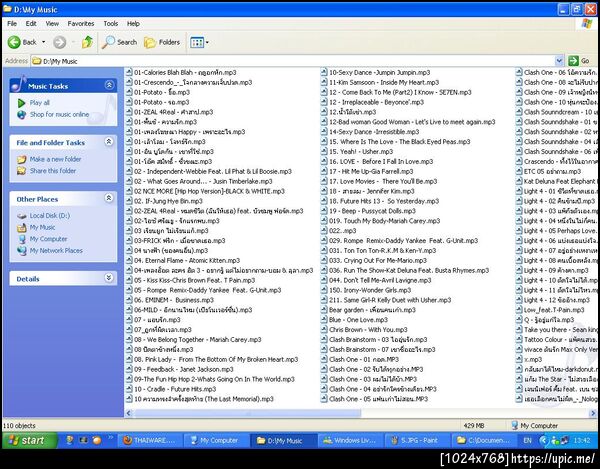Open Local Disk (D:) link
Screen dimensions: 600x469
click(50, 216)
